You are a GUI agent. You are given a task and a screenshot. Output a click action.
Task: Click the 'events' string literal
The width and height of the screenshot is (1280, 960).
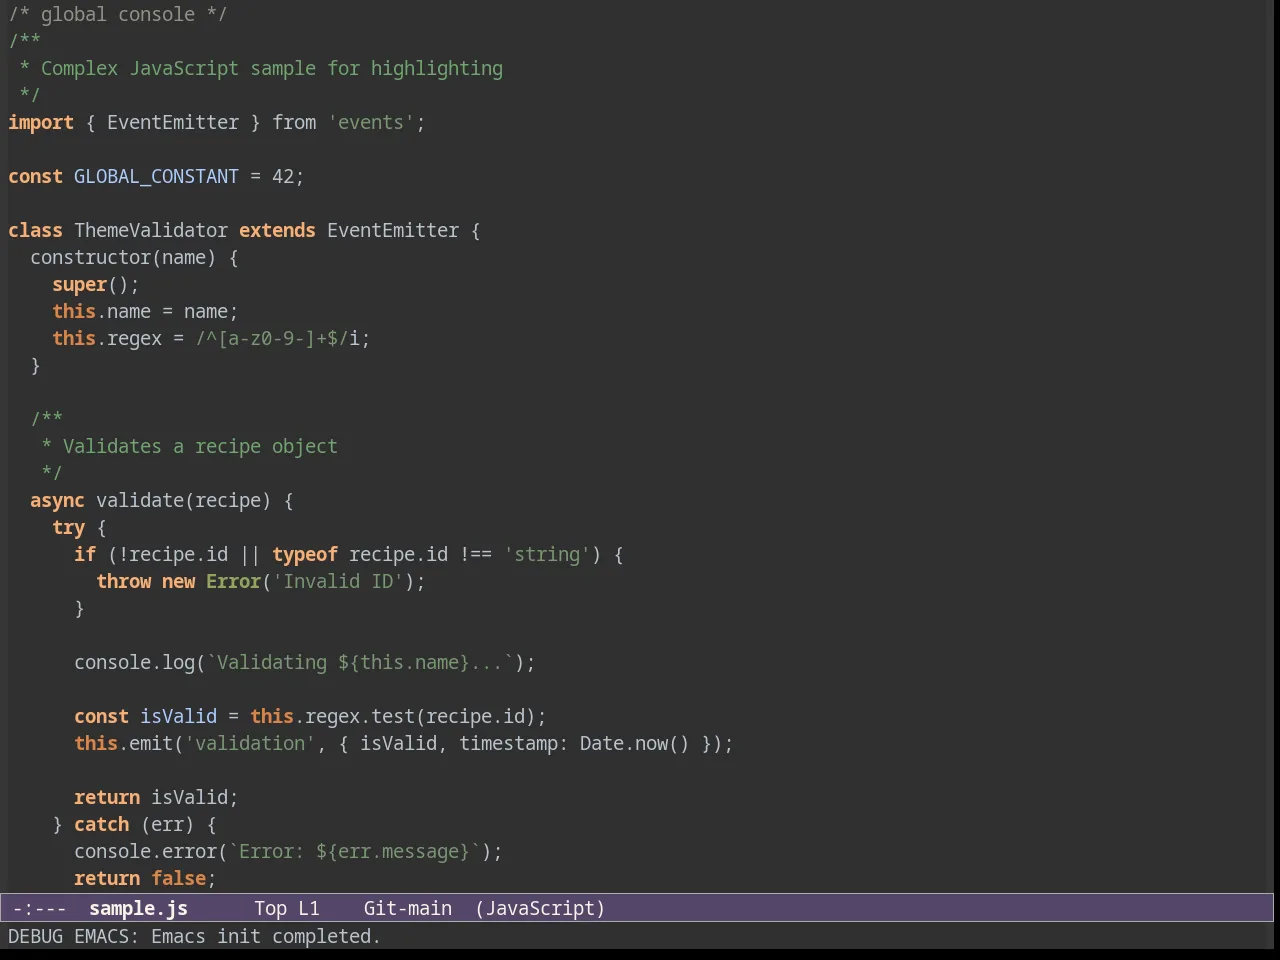(371, 122)
